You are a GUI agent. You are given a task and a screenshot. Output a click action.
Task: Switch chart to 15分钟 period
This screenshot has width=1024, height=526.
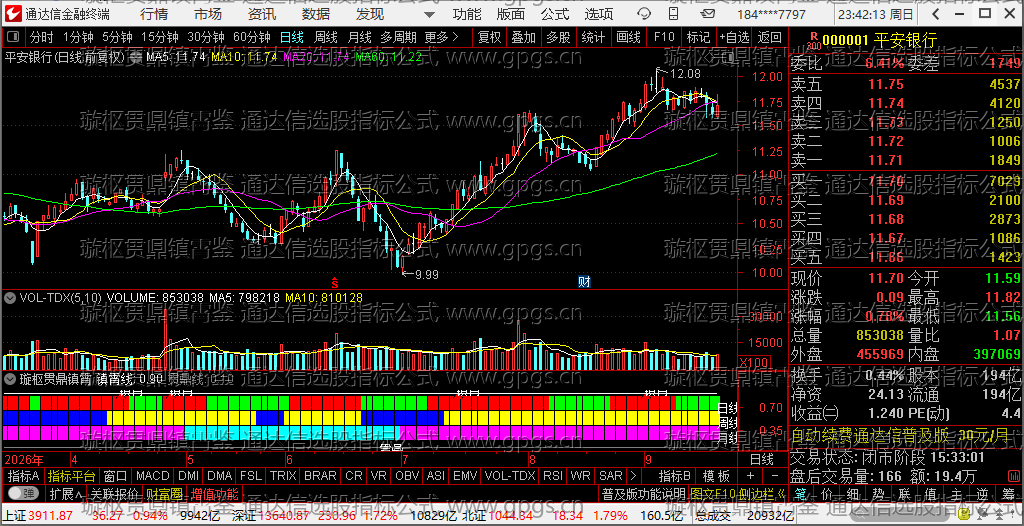tap(159, 37)
